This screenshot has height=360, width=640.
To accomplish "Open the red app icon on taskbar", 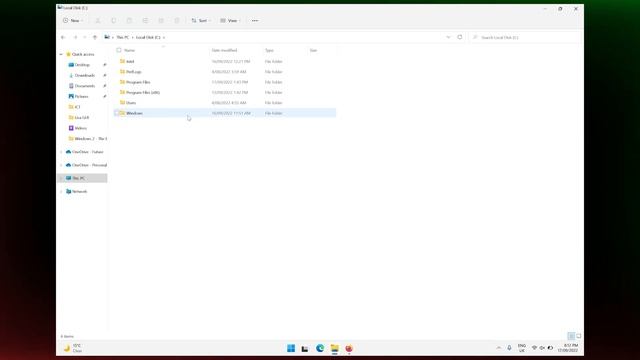I will coord(349,348).
